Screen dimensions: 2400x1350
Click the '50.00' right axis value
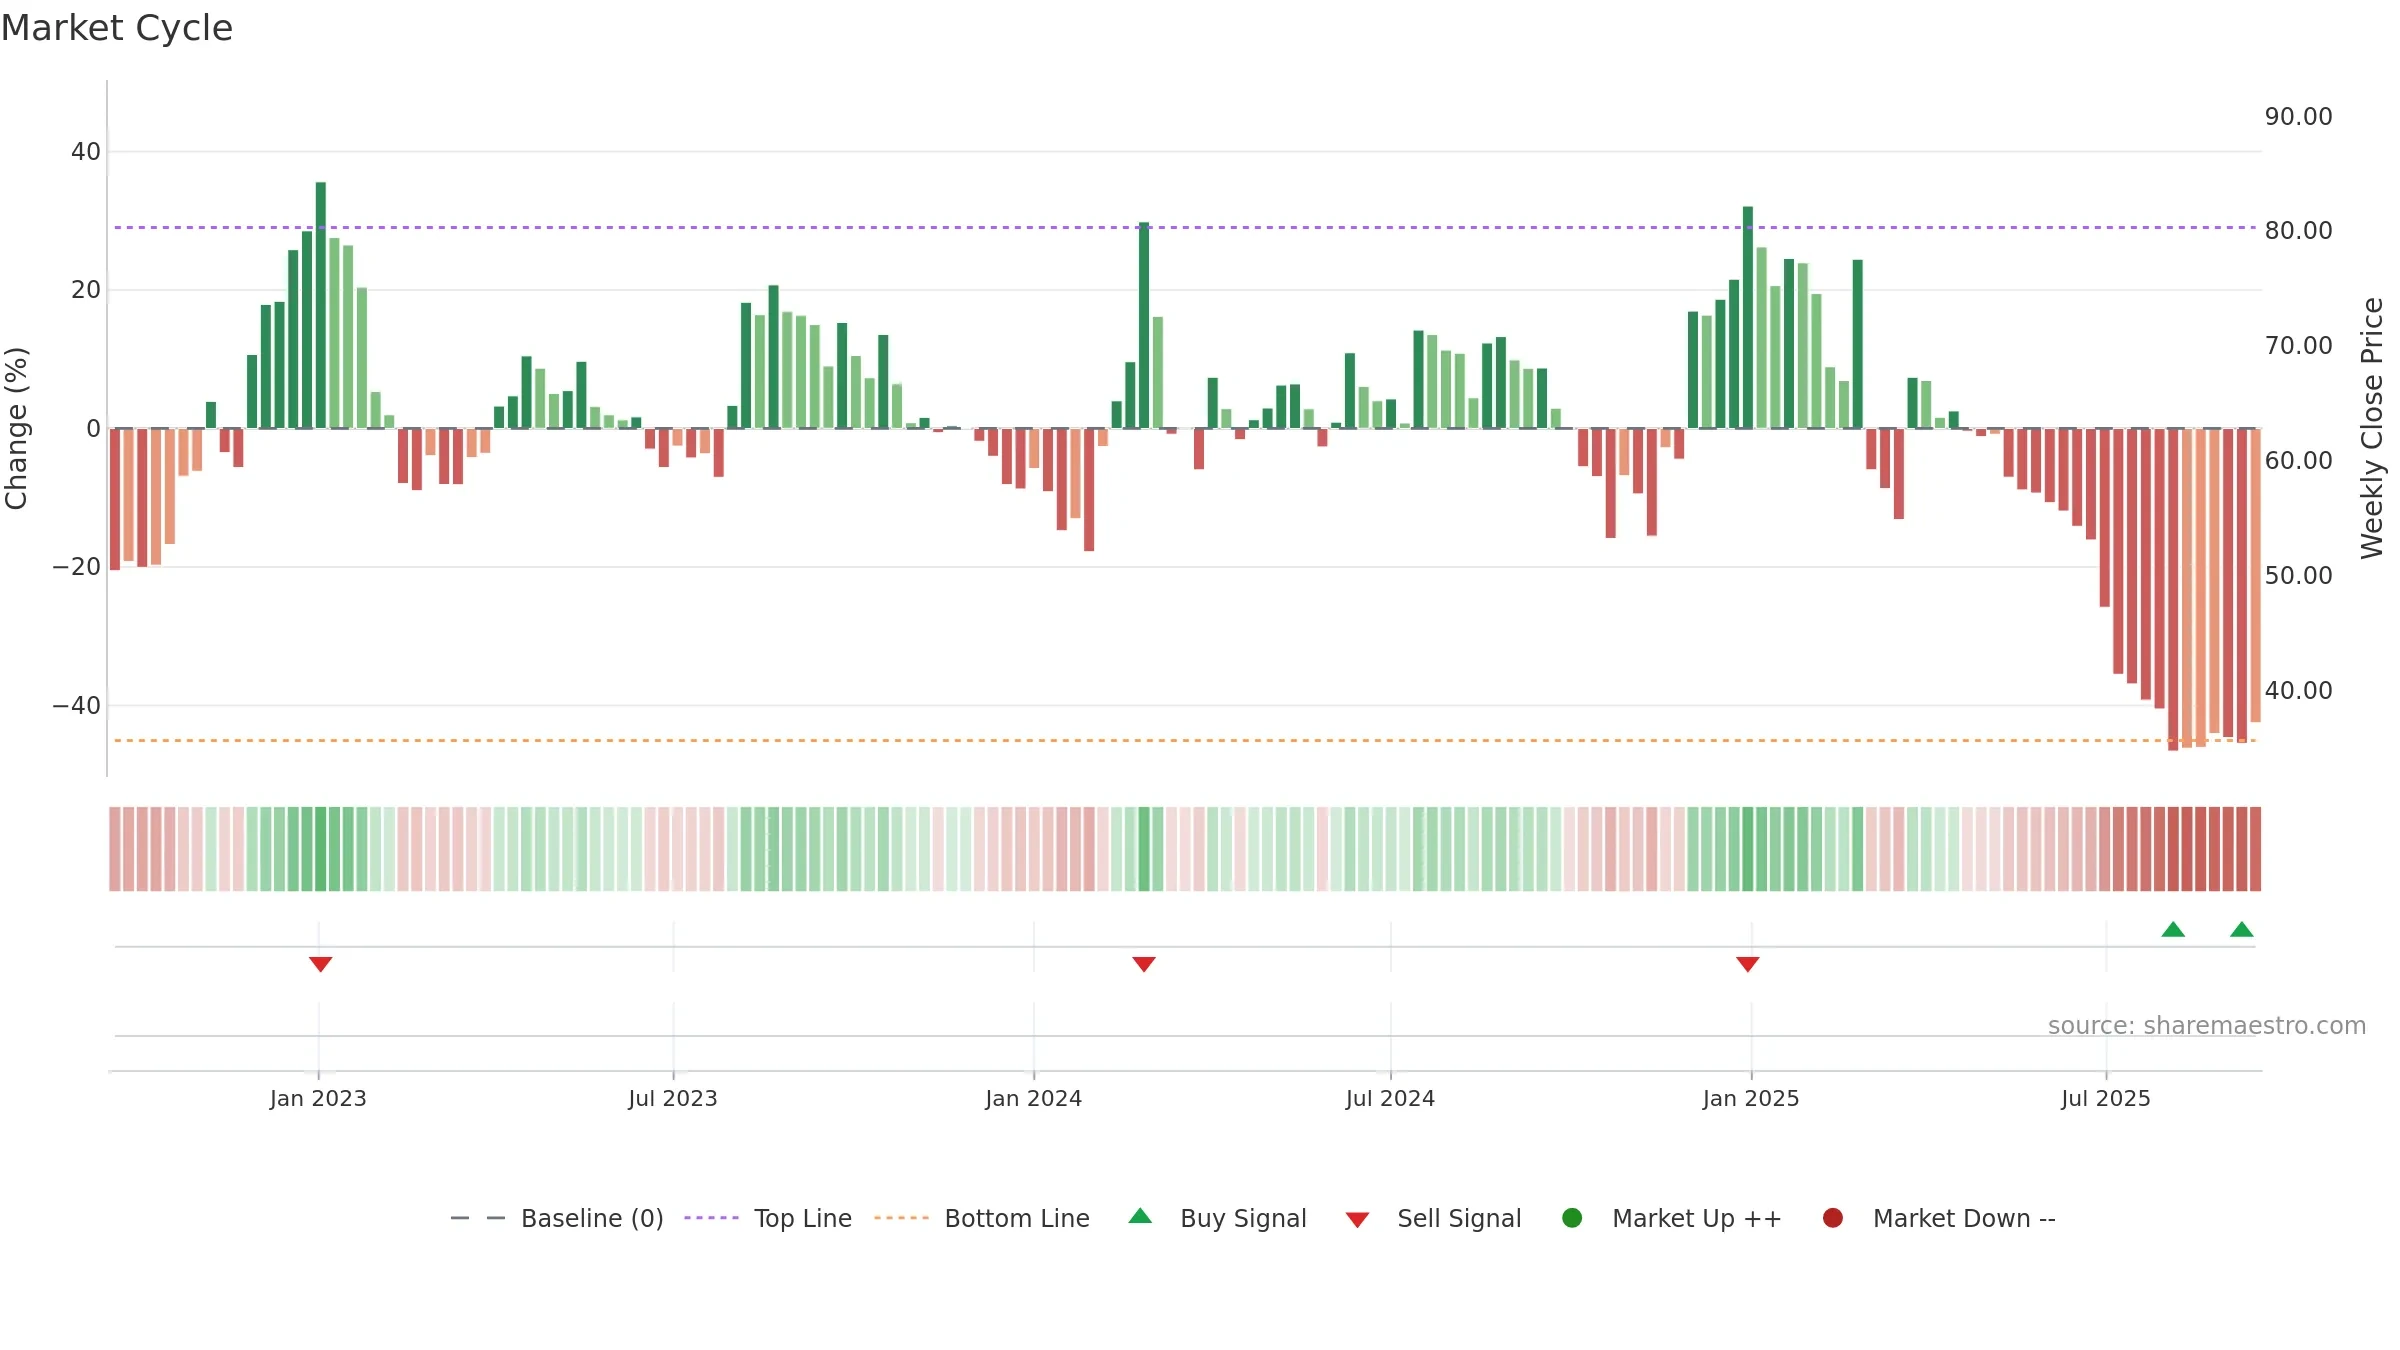coord(2298,575)
